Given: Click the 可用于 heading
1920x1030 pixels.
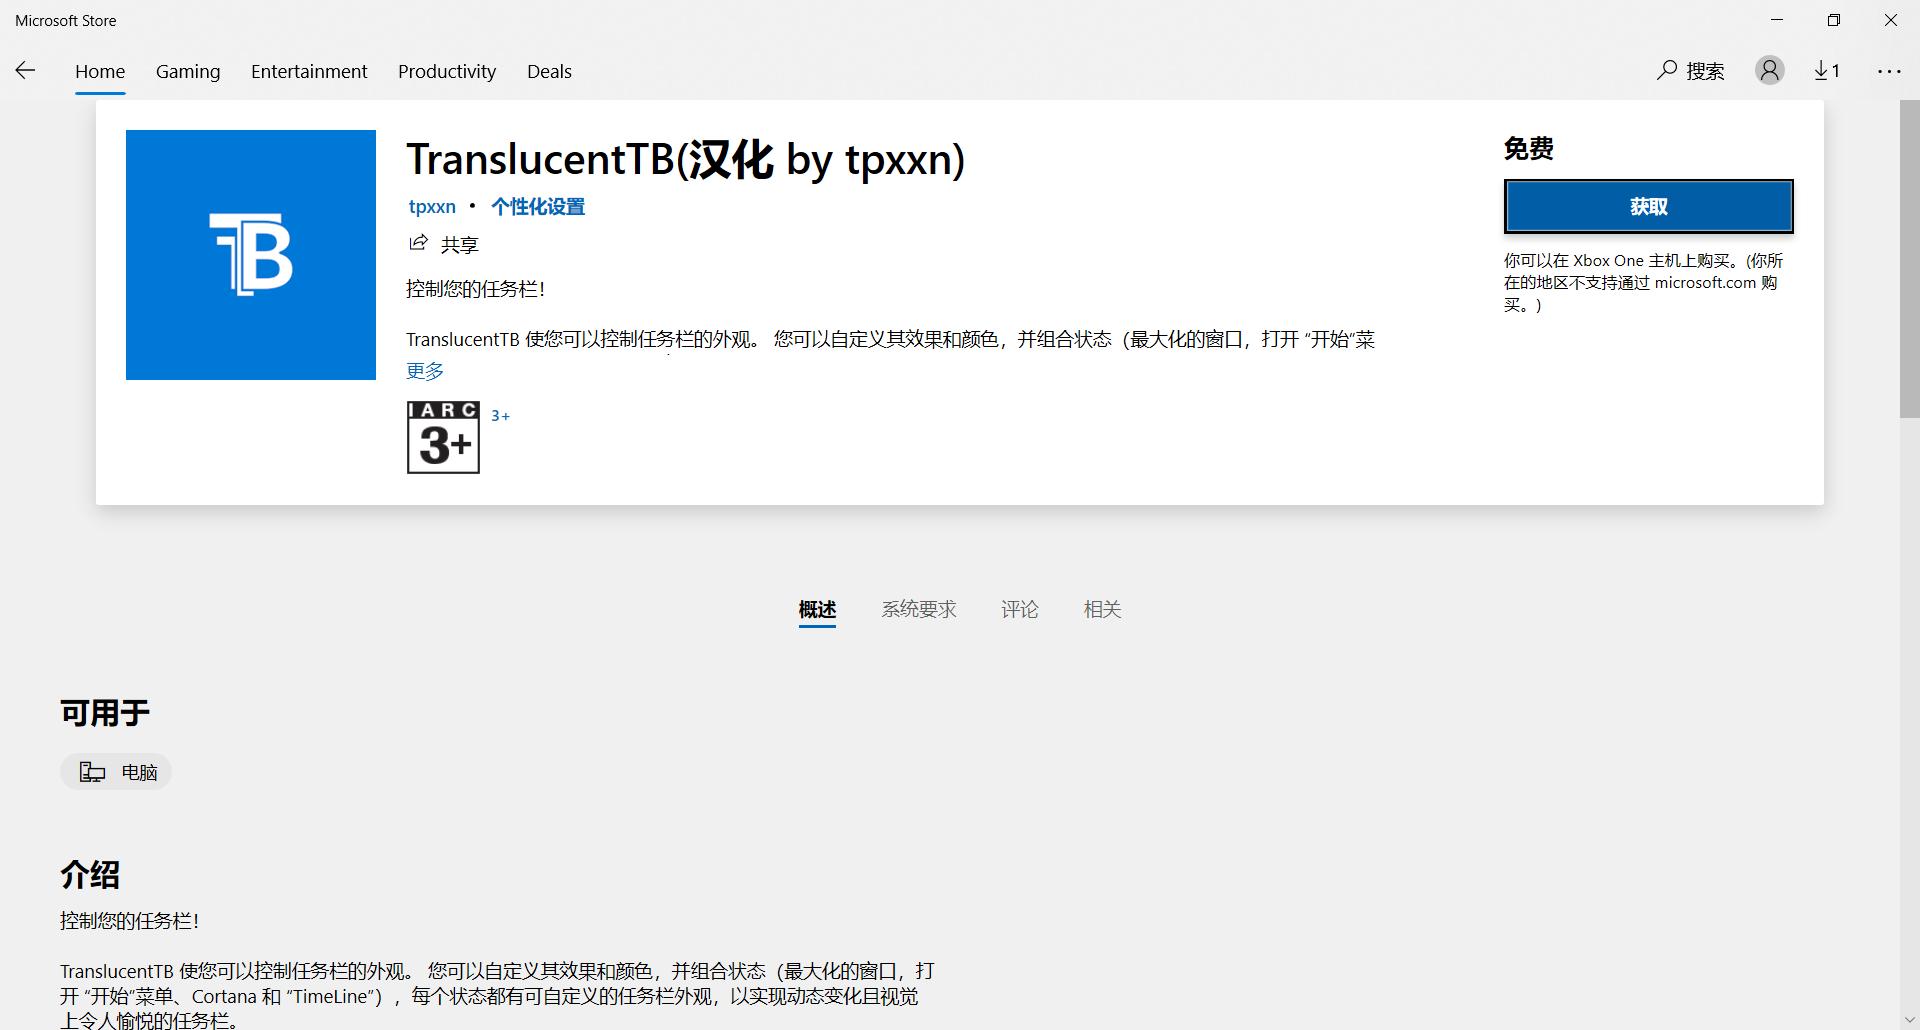Looking at the screenshot, I should point(105,713).
